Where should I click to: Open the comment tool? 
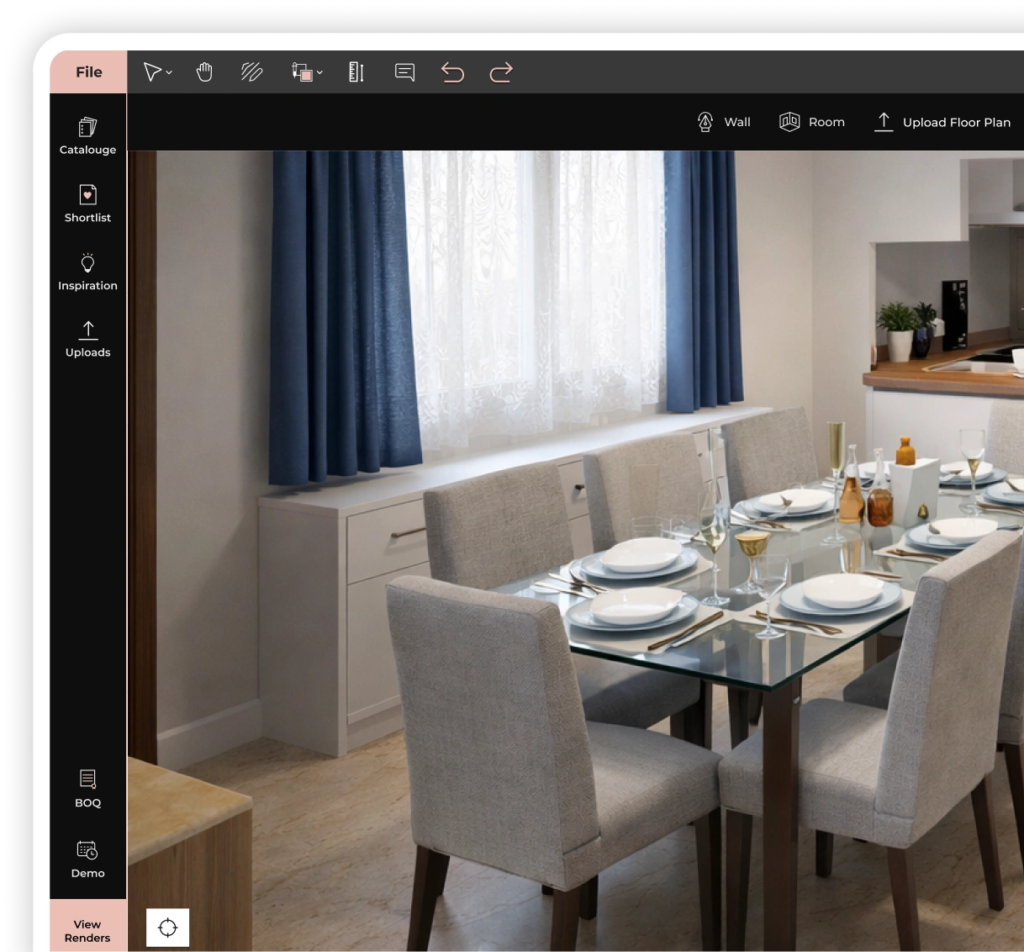tap(405, 72)
